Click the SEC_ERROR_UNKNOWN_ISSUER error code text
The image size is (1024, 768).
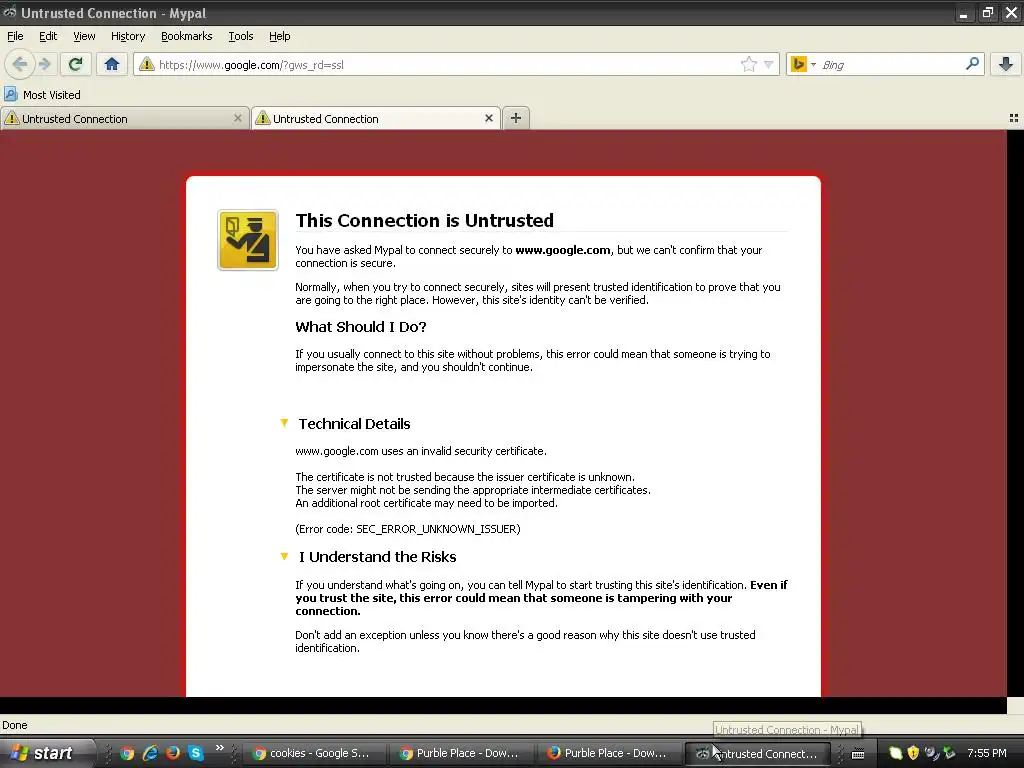pos(438,529)
